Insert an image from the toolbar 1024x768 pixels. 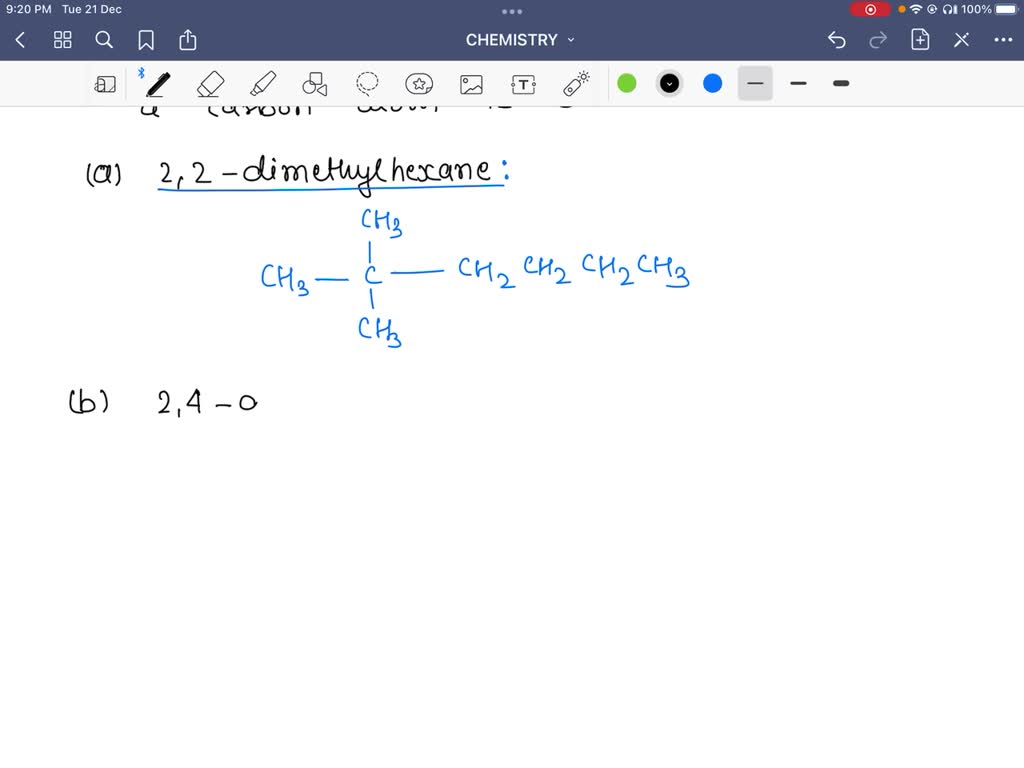click(x=471, y=84)
